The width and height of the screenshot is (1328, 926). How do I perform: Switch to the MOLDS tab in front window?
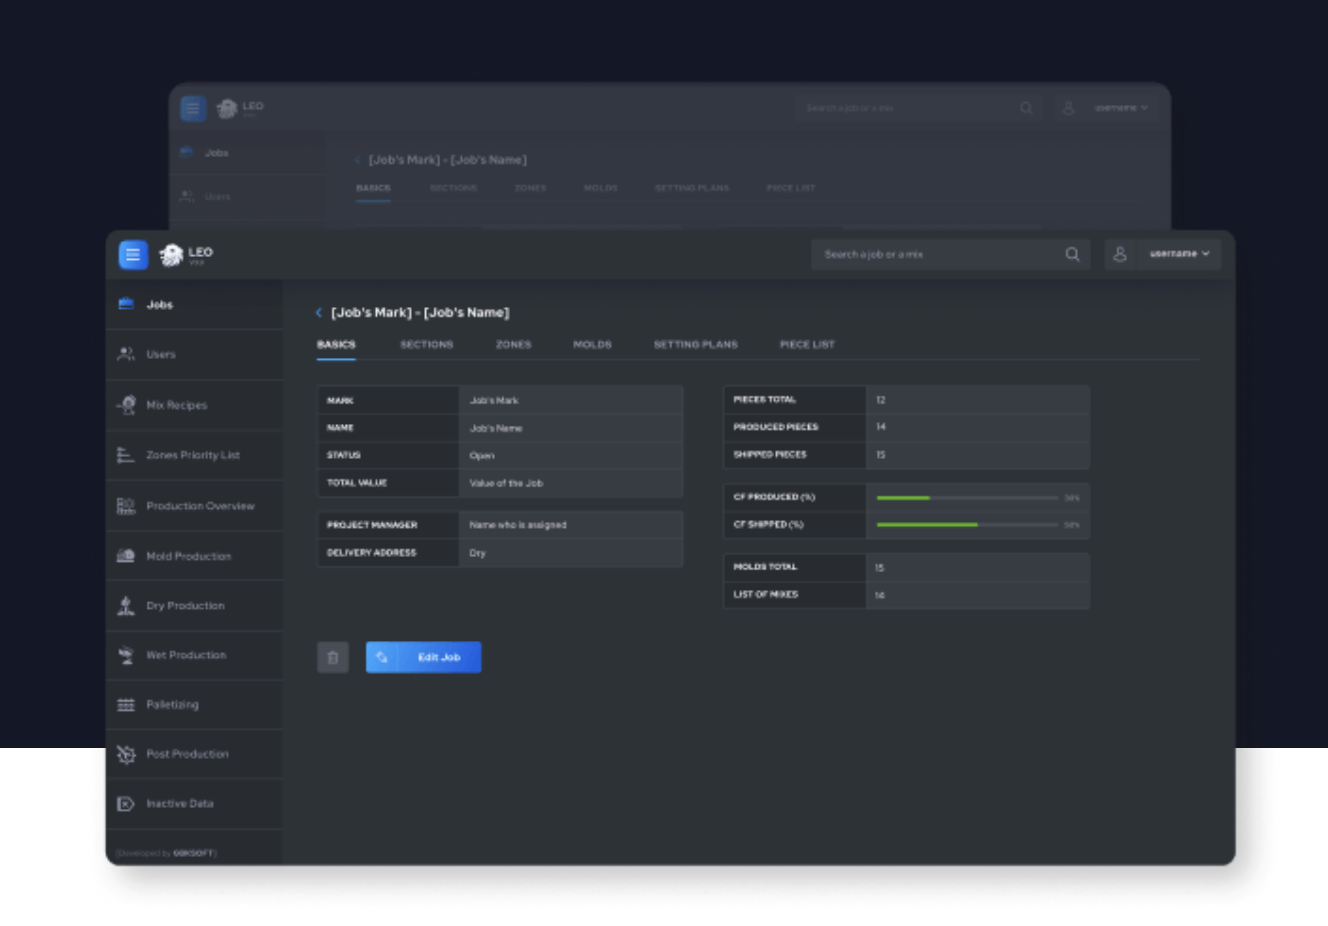coord(592,344)
